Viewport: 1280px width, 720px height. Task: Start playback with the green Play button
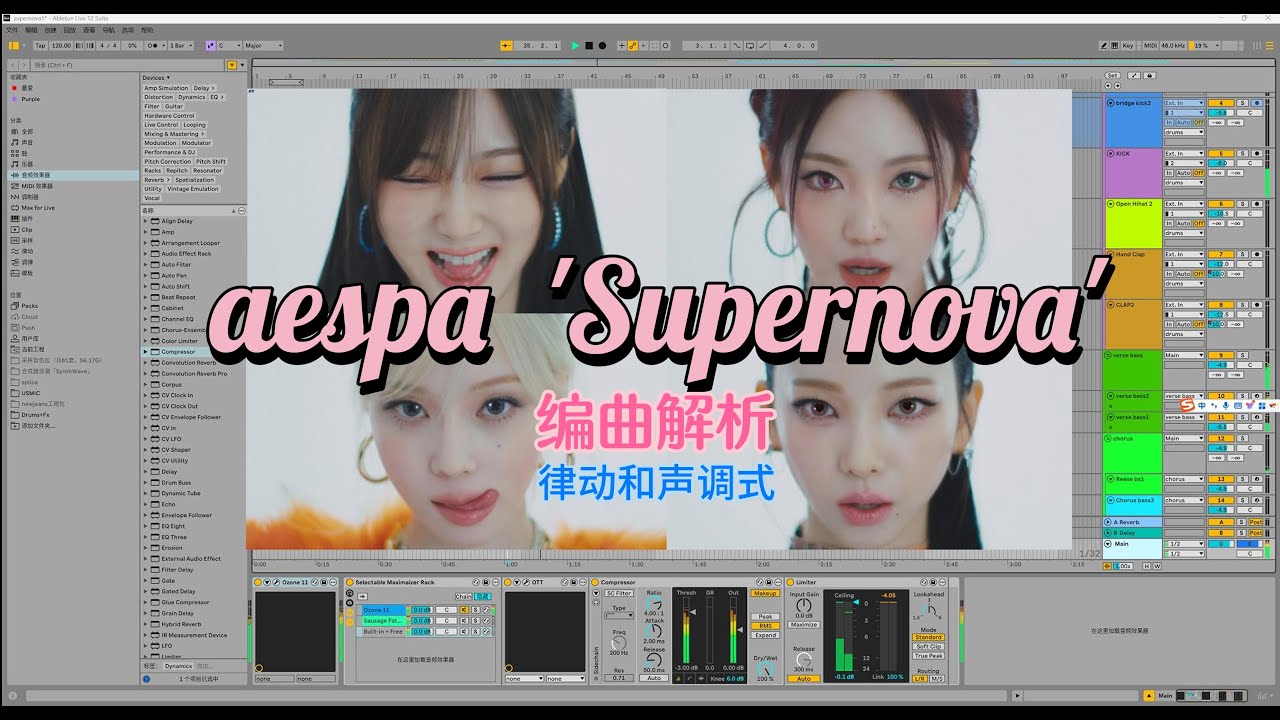575,46
